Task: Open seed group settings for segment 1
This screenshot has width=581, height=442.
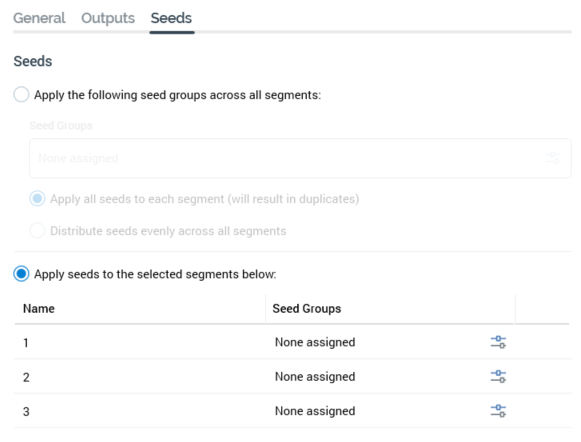Action: [x=498, y=342]
